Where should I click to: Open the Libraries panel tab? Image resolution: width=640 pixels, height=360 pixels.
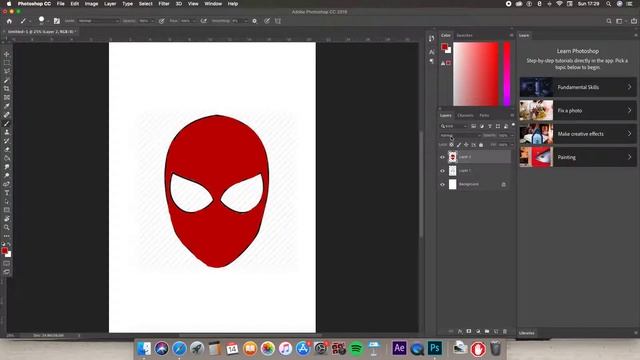point(527,333)
